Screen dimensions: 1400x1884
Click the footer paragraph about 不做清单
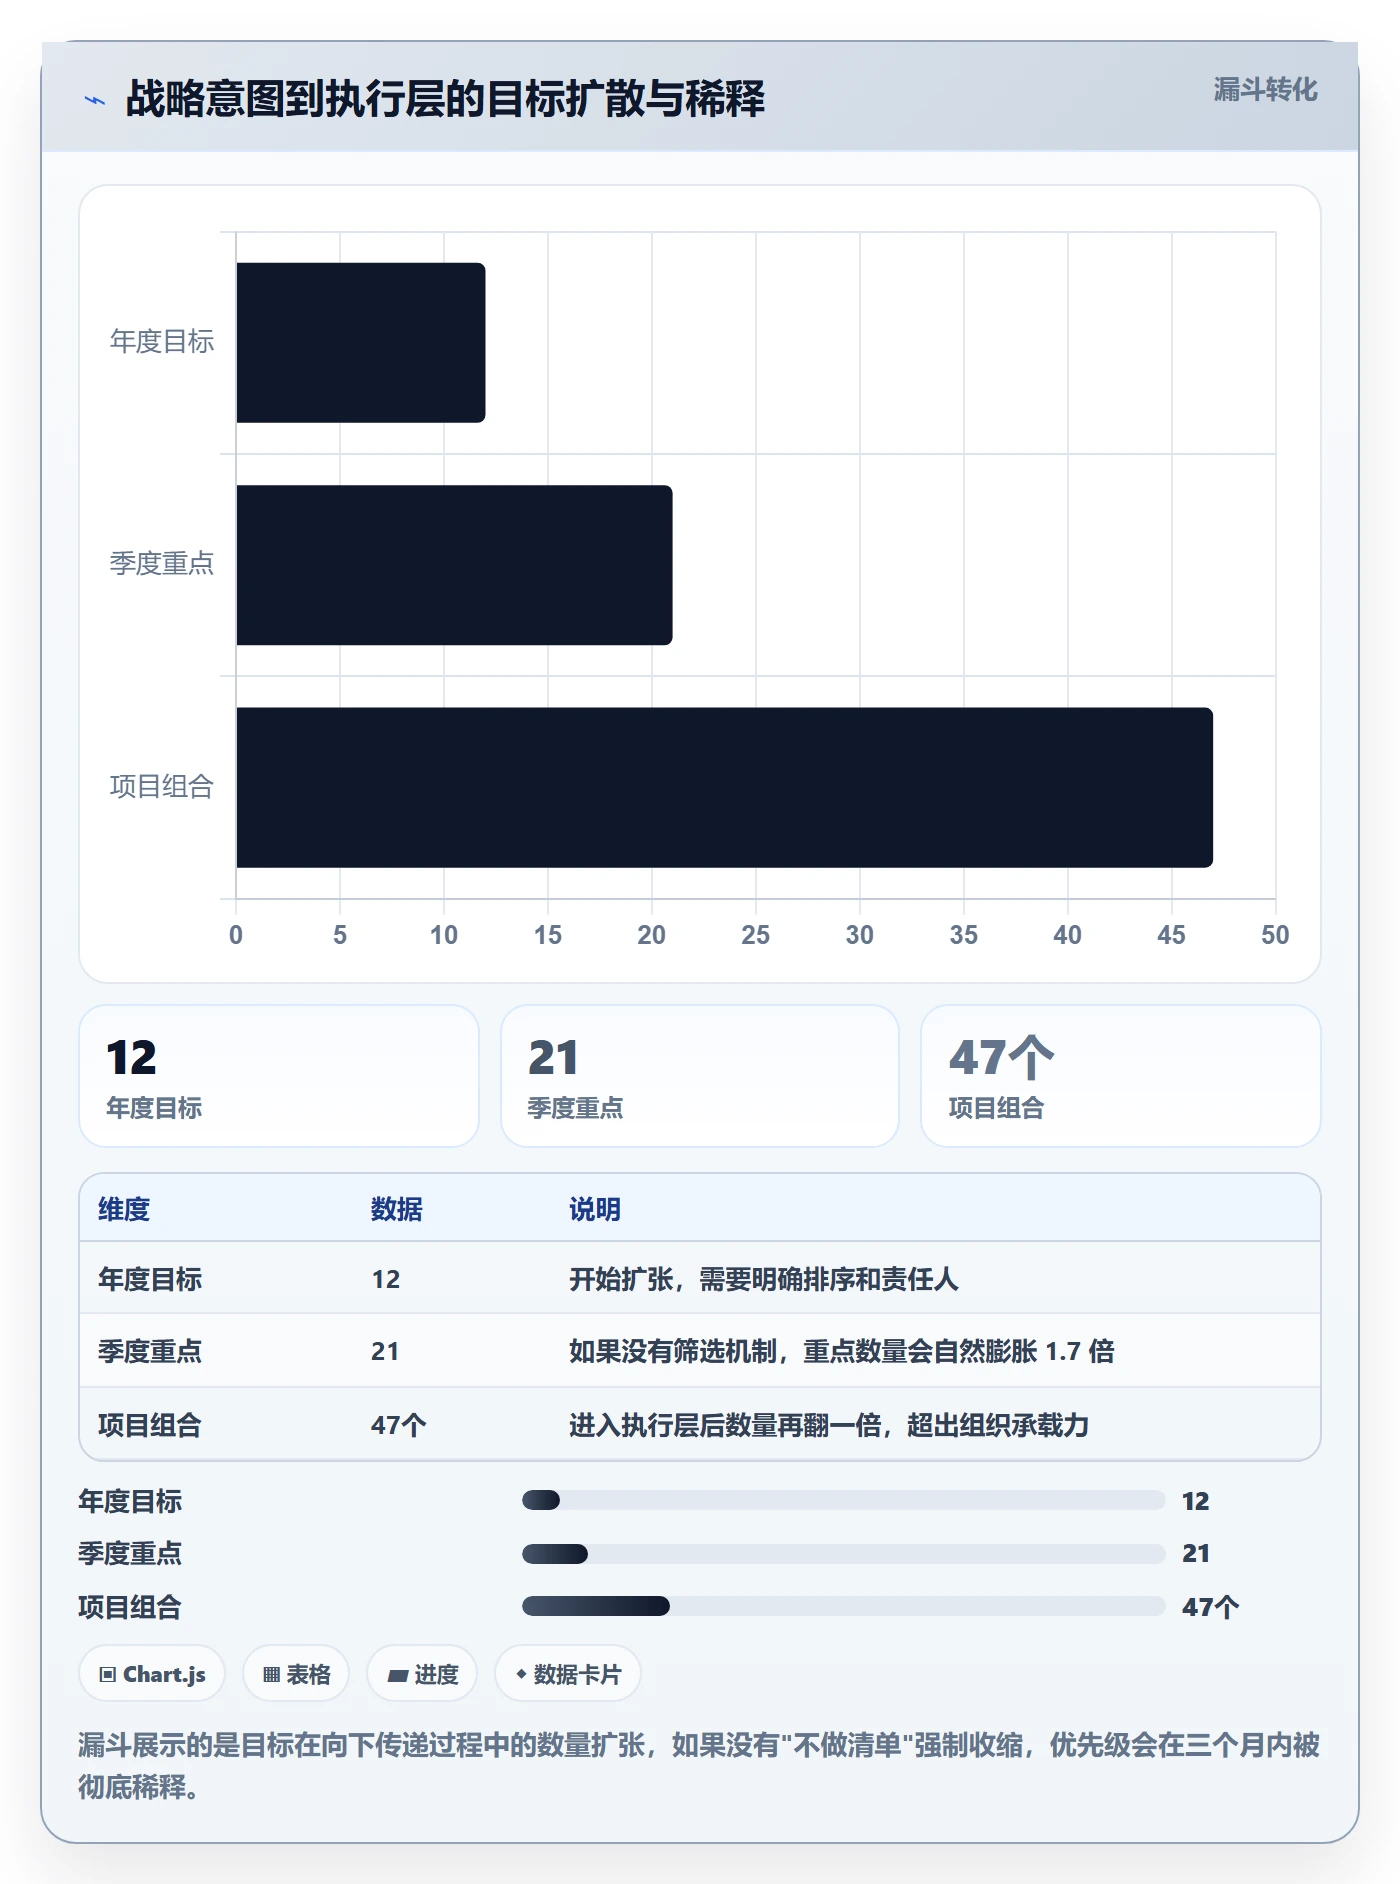(699, 1766)
